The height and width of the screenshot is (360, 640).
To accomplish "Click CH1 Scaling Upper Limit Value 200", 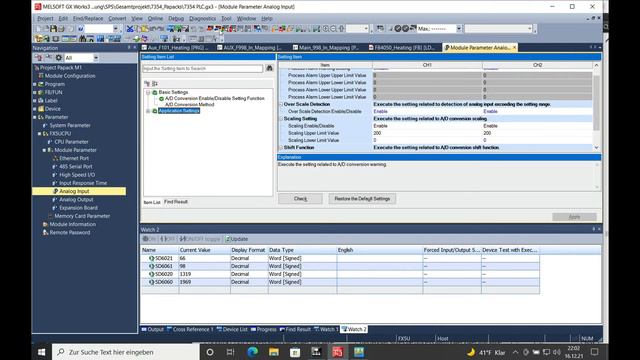I will click(427, 133).
